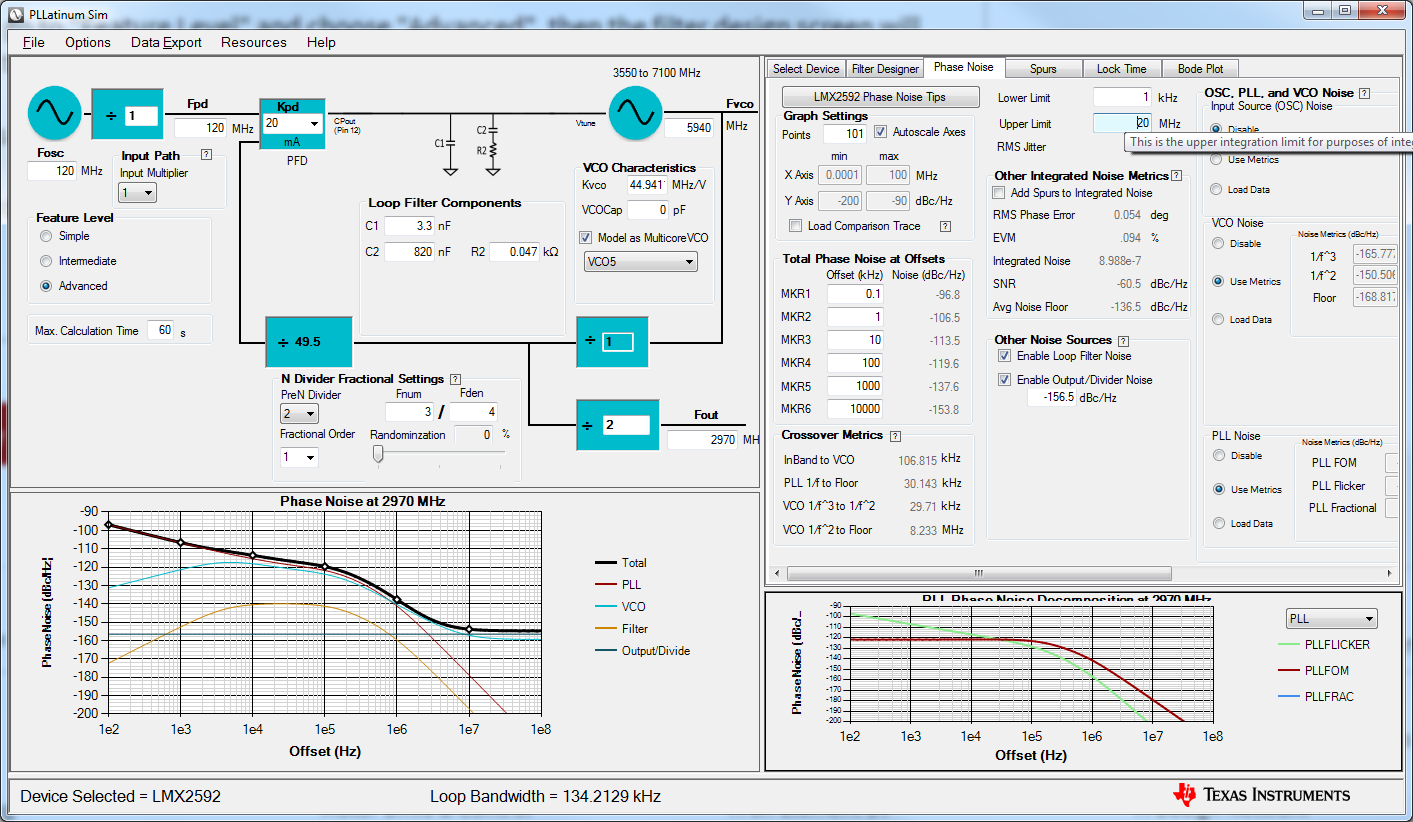Open the File menu
This screenshot has width=1413, height=822.
tap(34, 42)
